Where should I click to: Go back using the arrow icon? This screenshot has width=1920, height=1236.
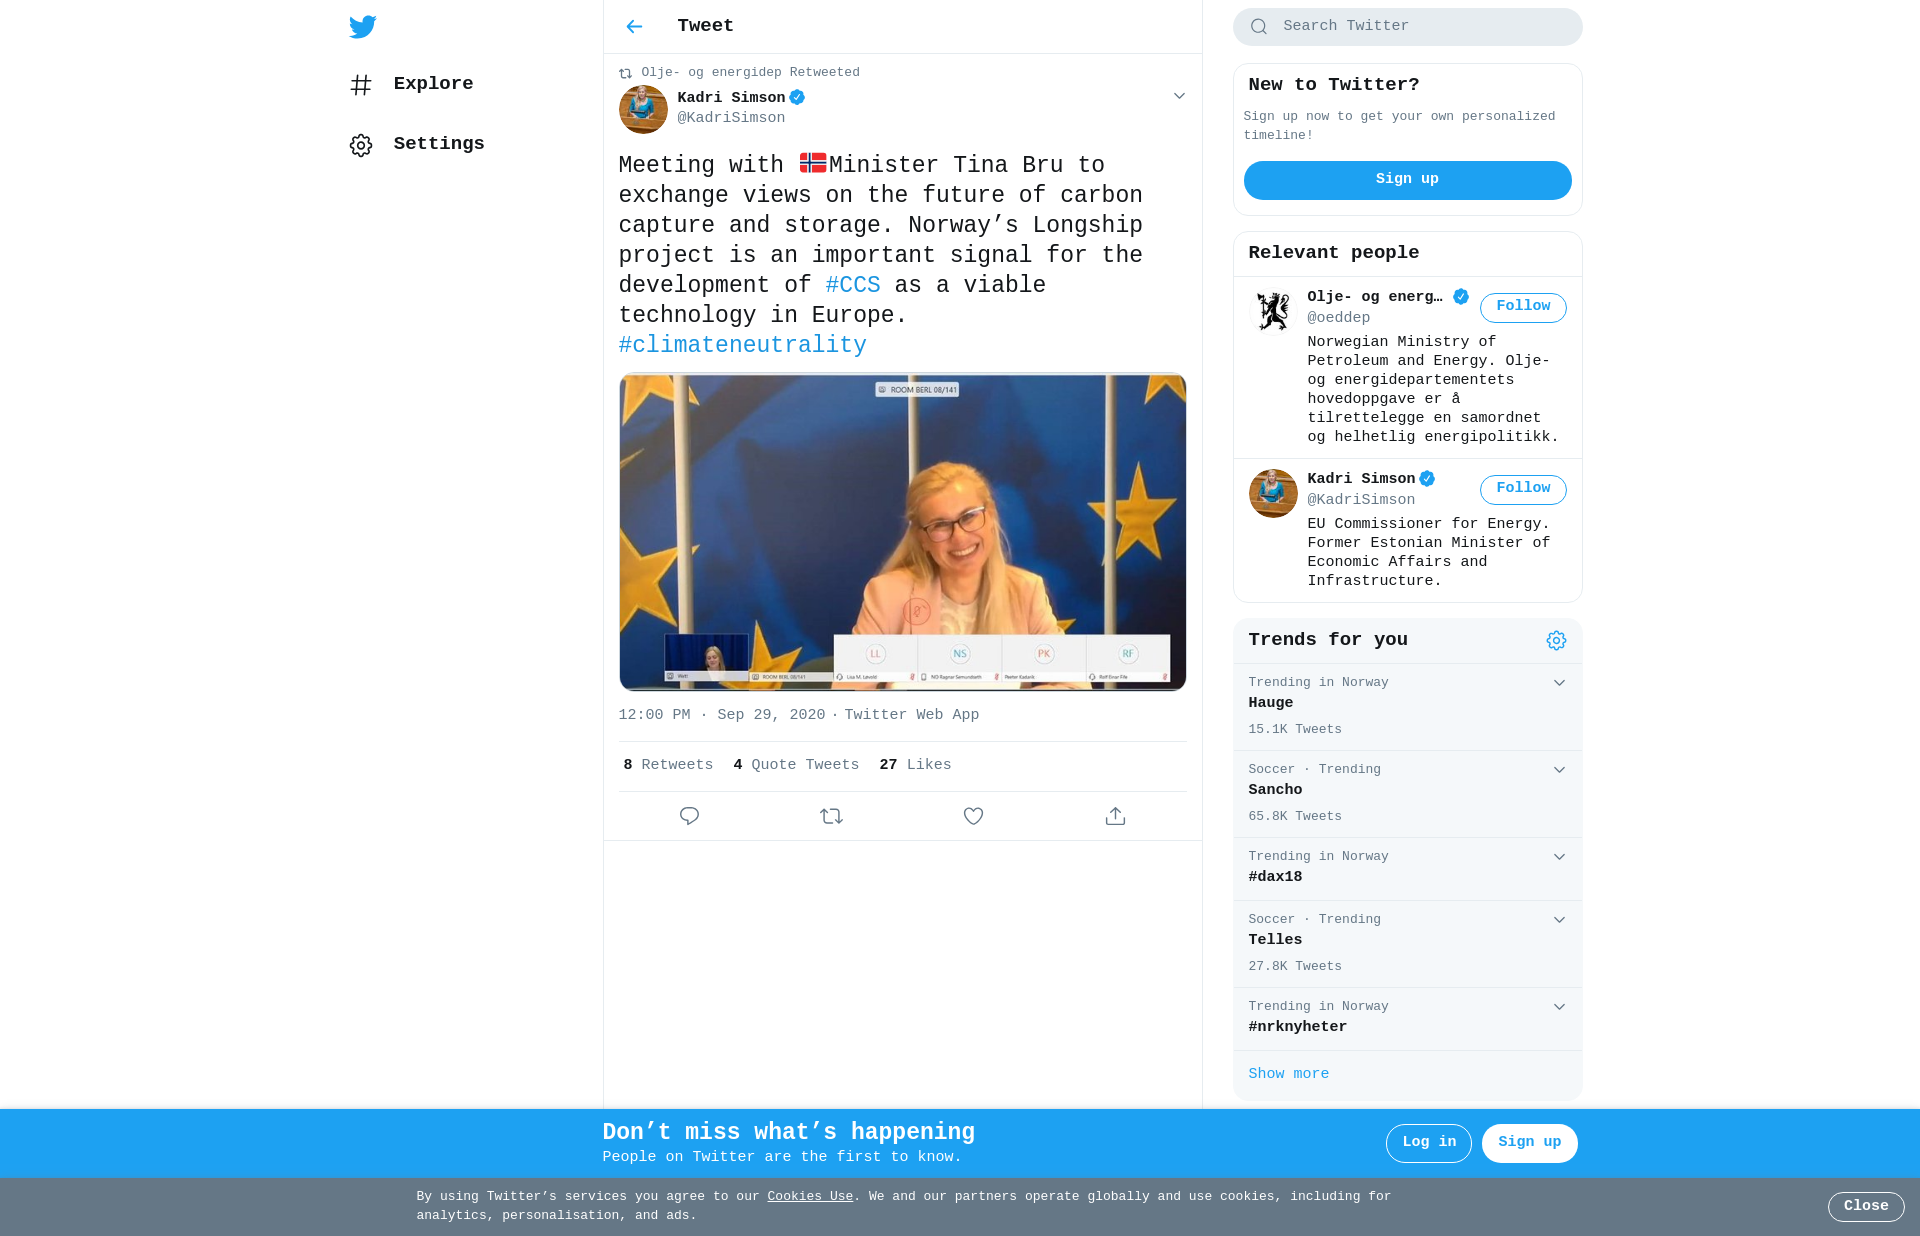[x=634, y=27]
